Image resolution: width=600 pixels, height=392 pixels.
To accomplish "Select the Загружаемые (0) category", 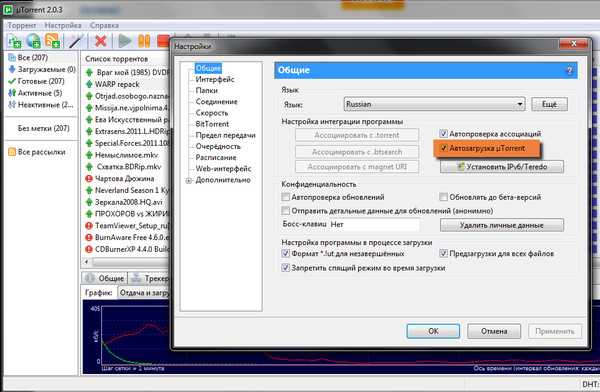I will coord(42,69).
